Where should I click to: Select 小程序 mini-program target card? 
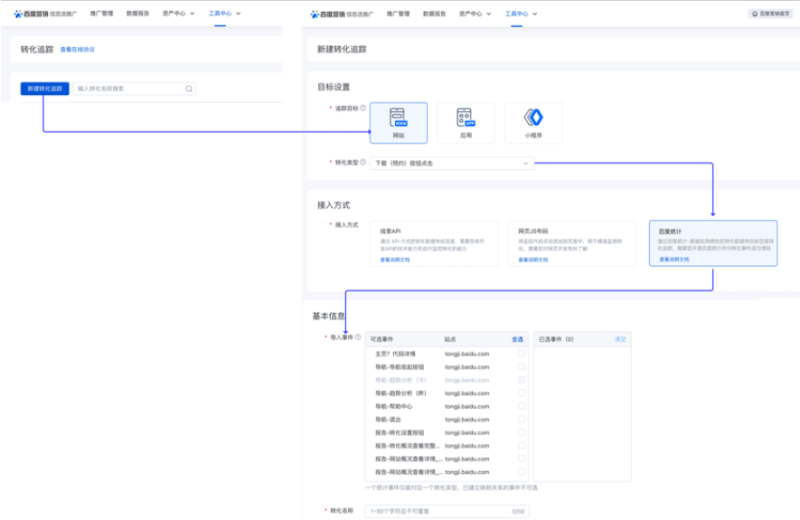pyautogui.click(x=533, y=123)
